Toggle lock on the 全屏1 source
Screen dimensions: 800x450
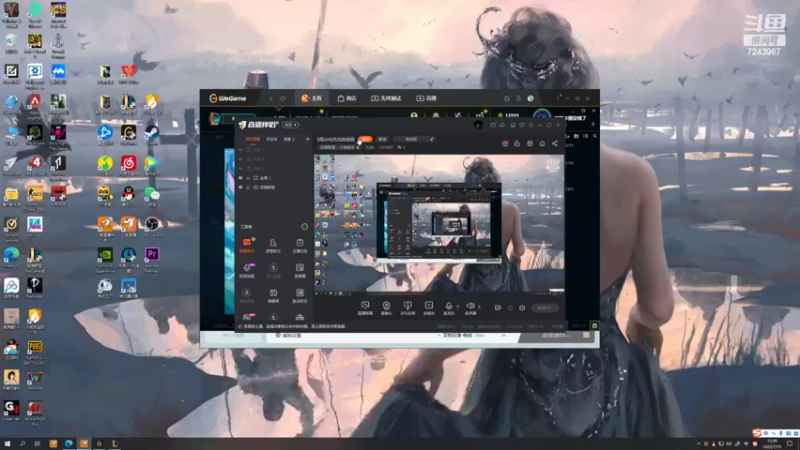(x=248, y=178)
